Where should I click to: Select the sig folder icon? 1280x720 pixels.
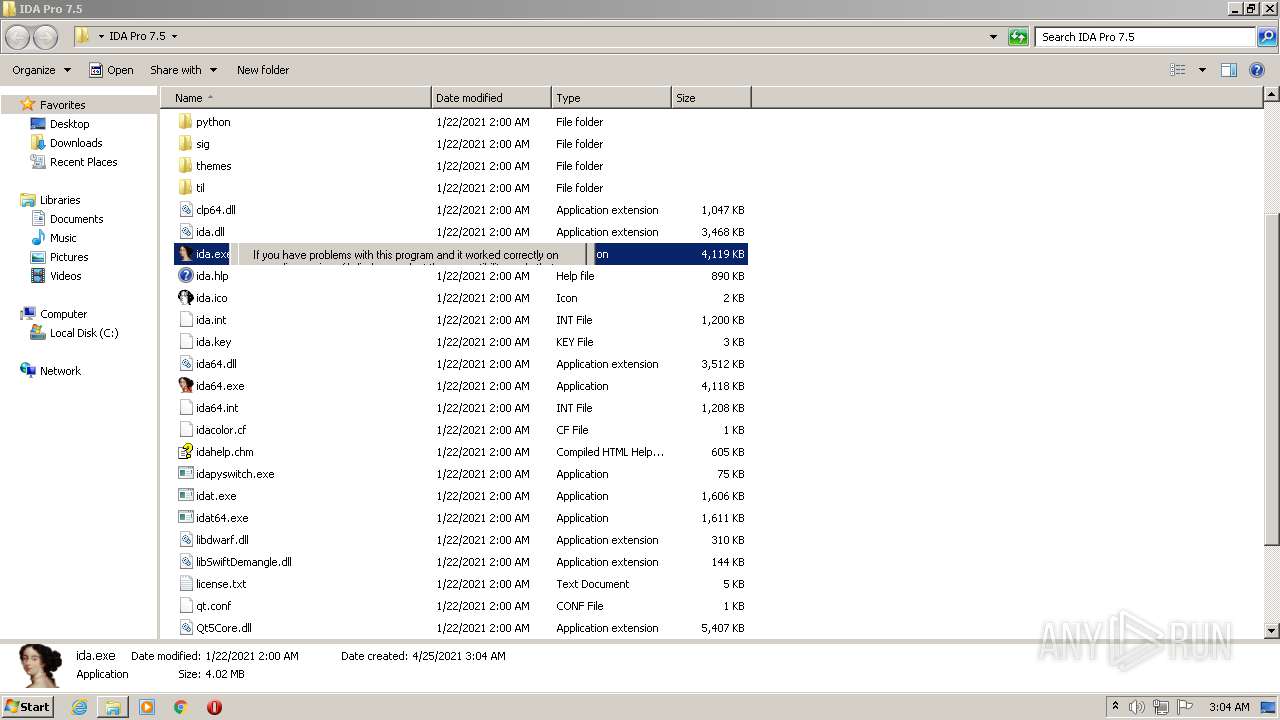coord(185,144)
